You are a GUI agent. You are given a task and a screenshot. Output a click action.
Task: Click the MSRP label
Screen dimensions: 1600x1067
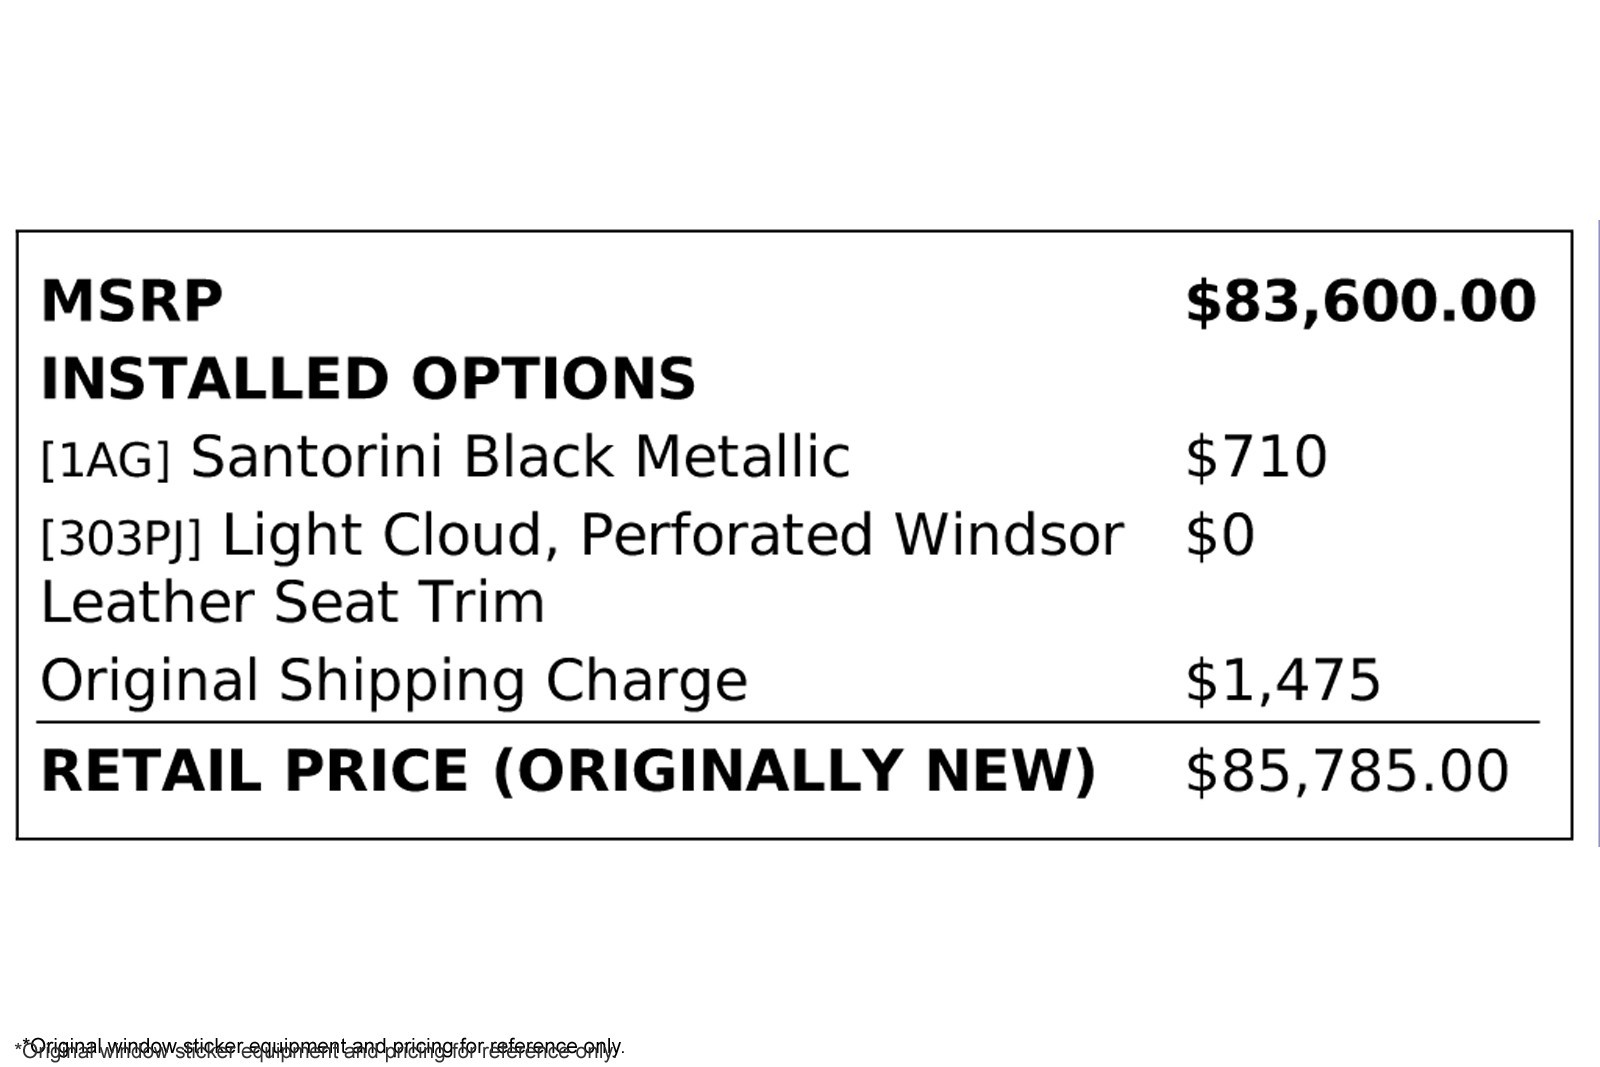[131, 301]
